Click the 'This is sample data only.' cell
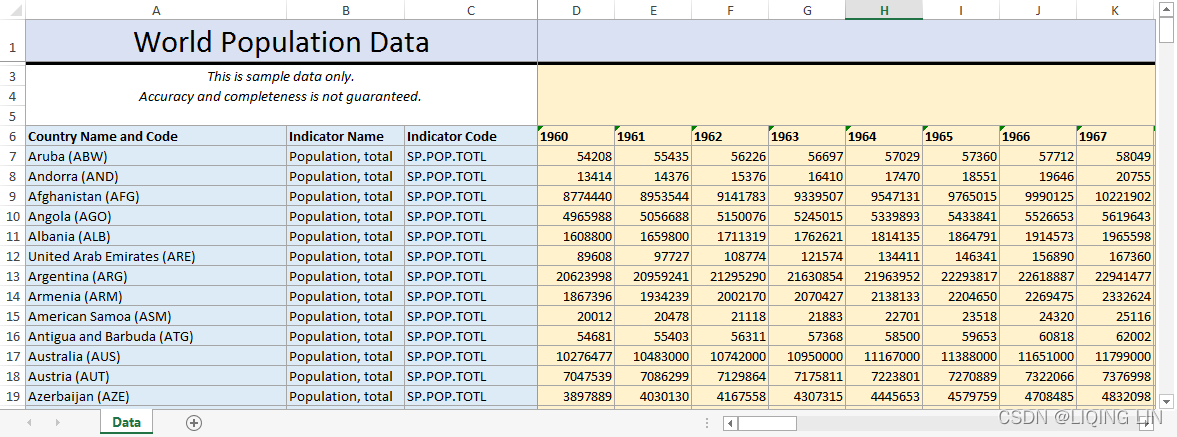This screenshot has height=437, width=1177. [281, 77]
